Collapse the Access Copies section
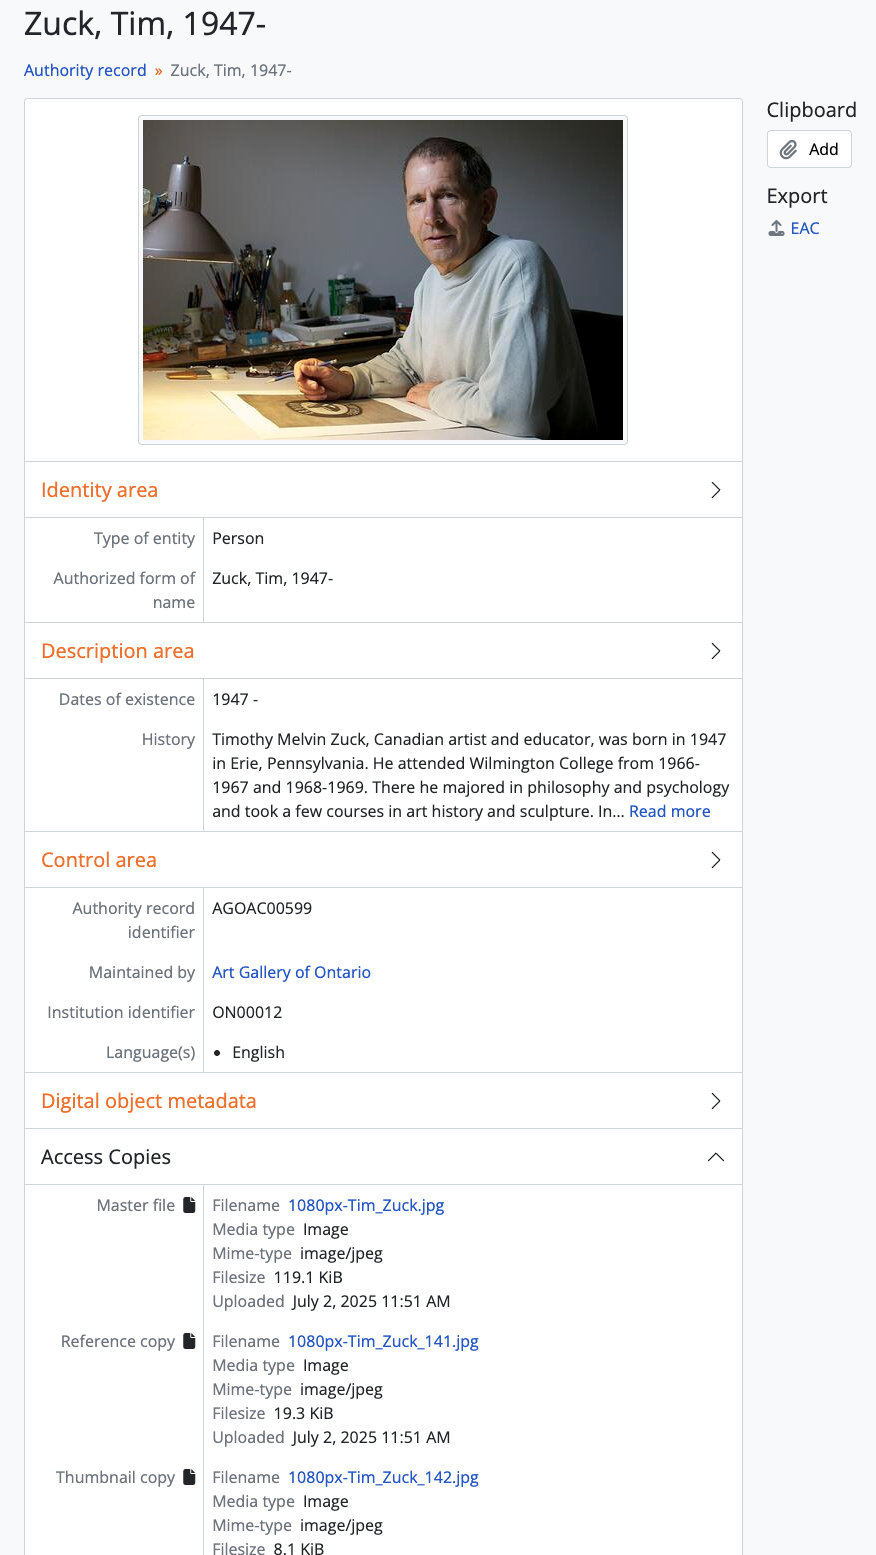 click(716, 1157)
